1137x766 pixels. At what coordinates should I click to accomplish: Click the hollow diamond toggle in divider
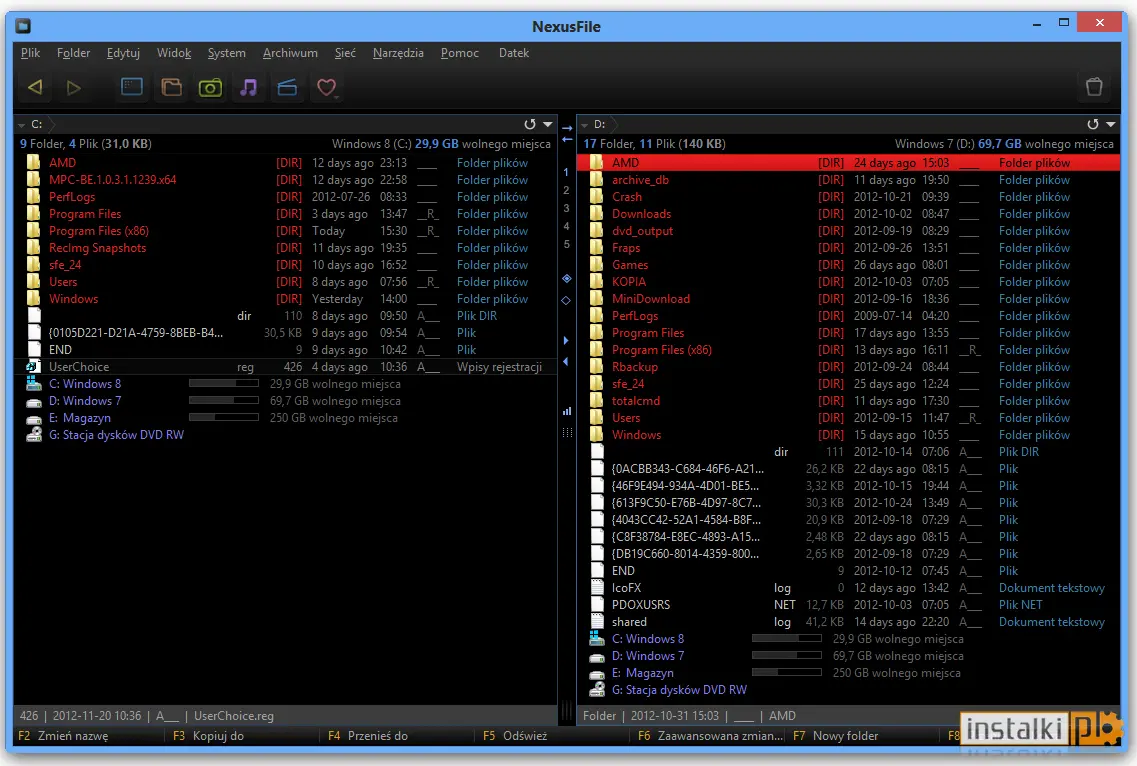(x=566, y=300)
